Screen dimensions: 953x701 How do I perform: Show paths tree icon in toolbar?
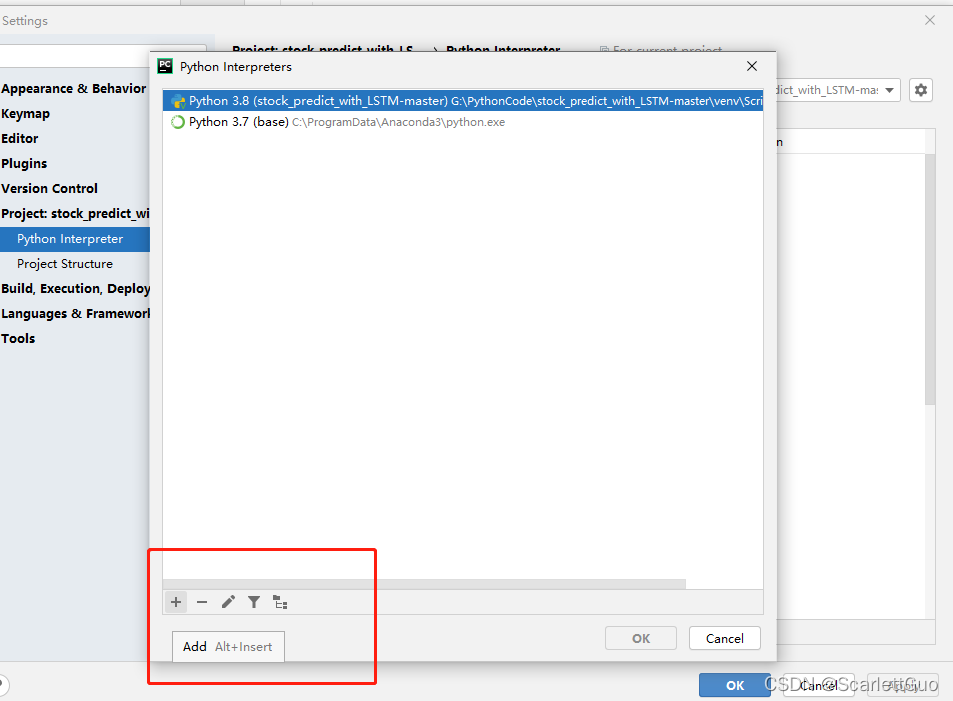(280, 602)
